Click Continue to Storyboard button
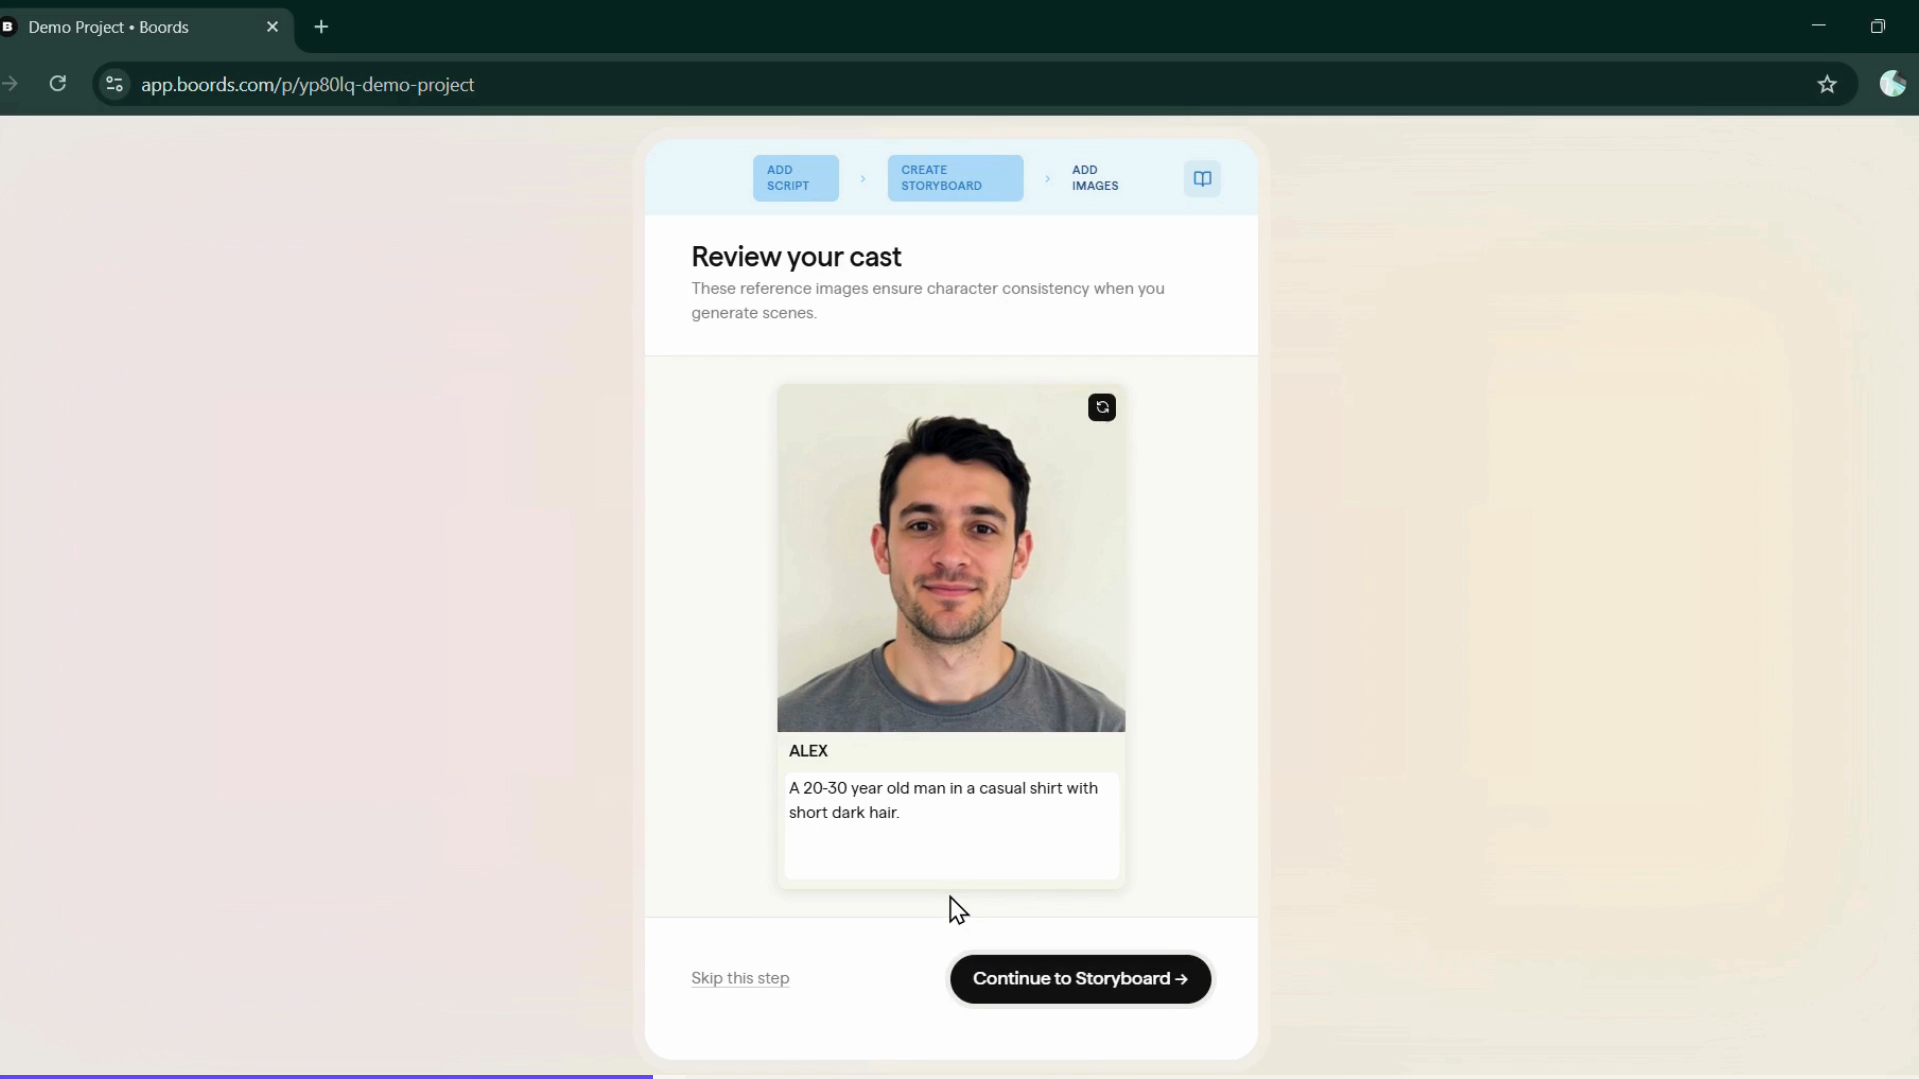 (x=1079, y=978)
